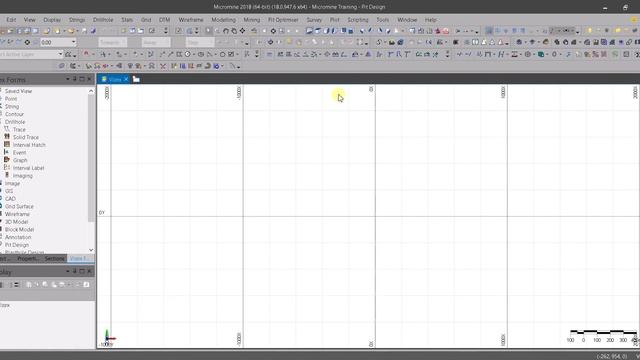
Task: Select Graph drillhole form
Action: click(20, 160)
